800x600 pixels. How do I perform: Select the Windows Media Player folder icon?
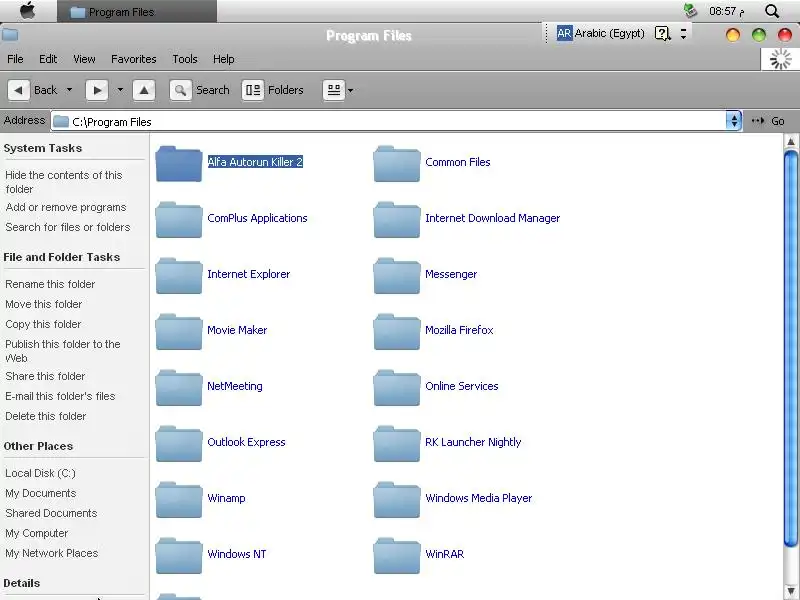pyautogui.click(x=396, y=500)
